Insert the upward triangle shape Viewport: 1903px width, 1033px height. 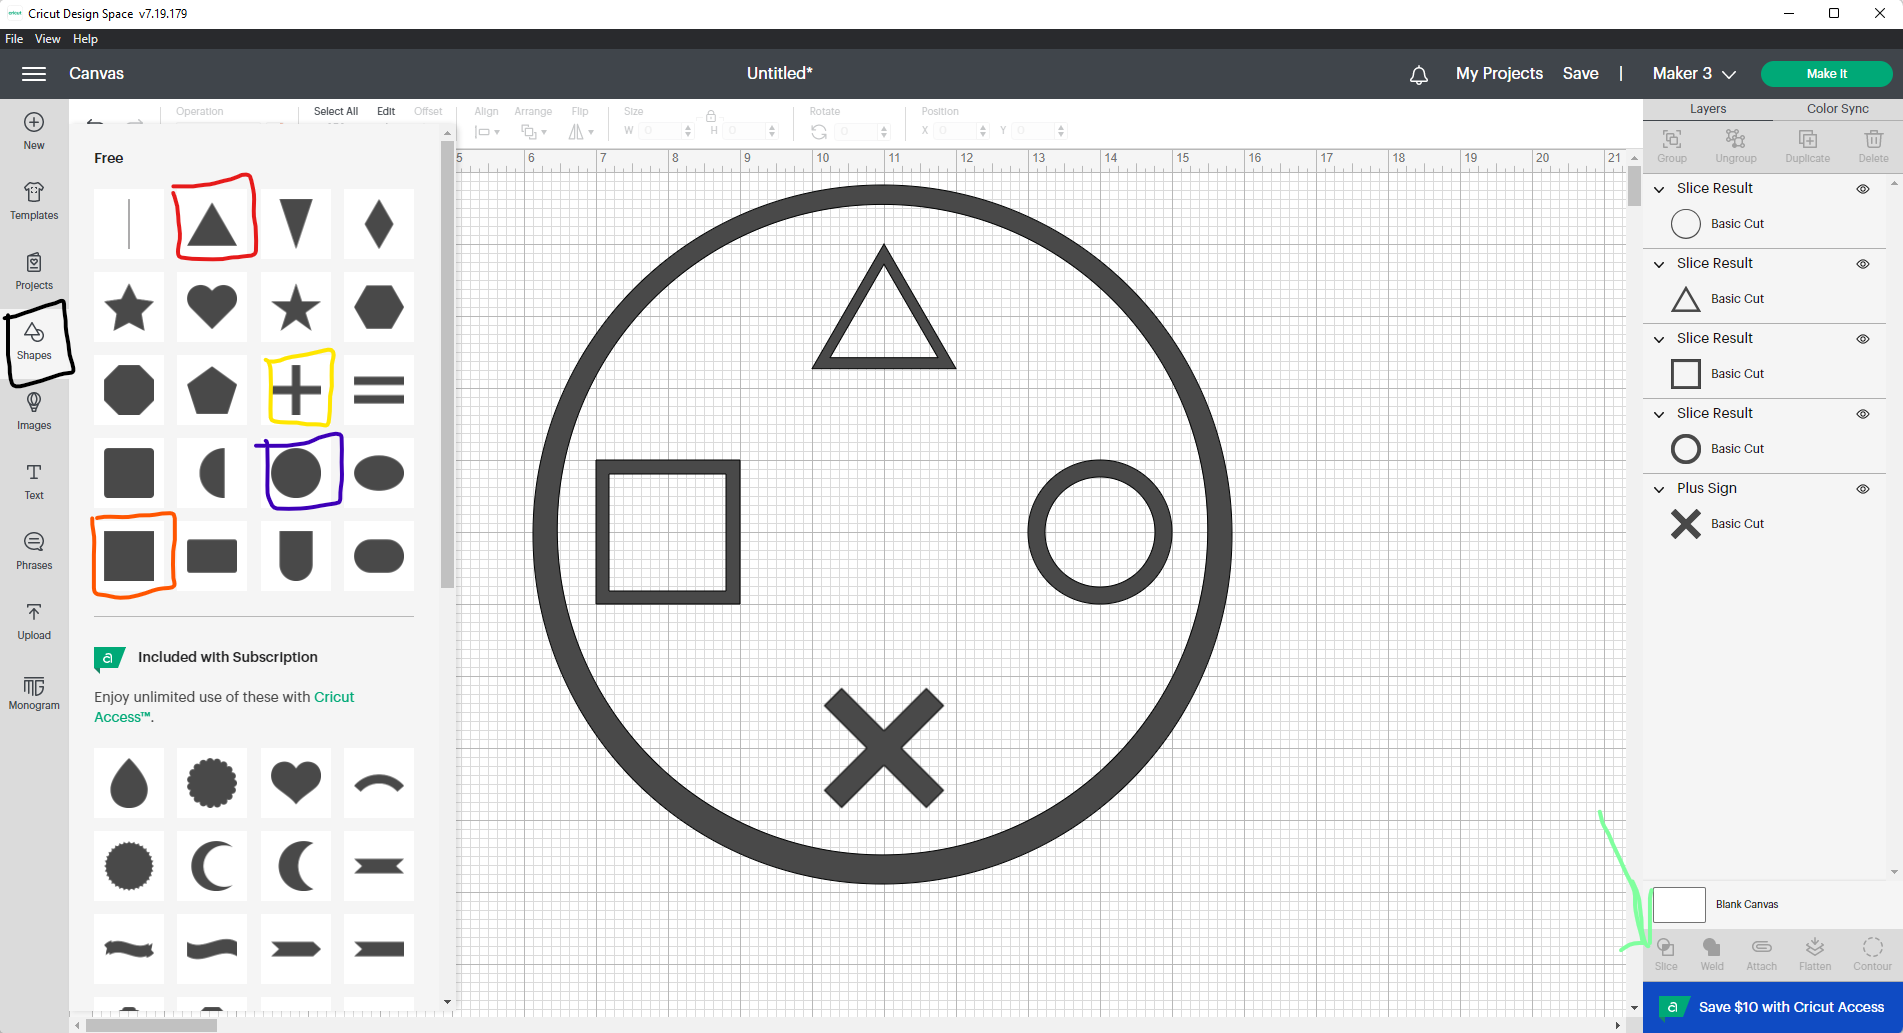tap(212, 223)
